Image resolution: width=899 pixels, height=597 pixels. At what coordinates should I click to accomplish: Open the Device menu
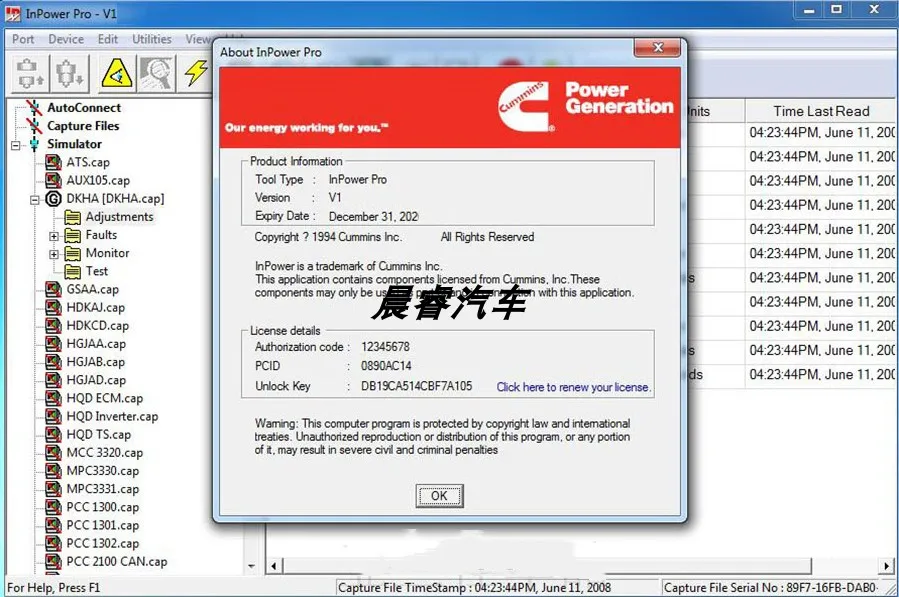click(x=66, y=38)
